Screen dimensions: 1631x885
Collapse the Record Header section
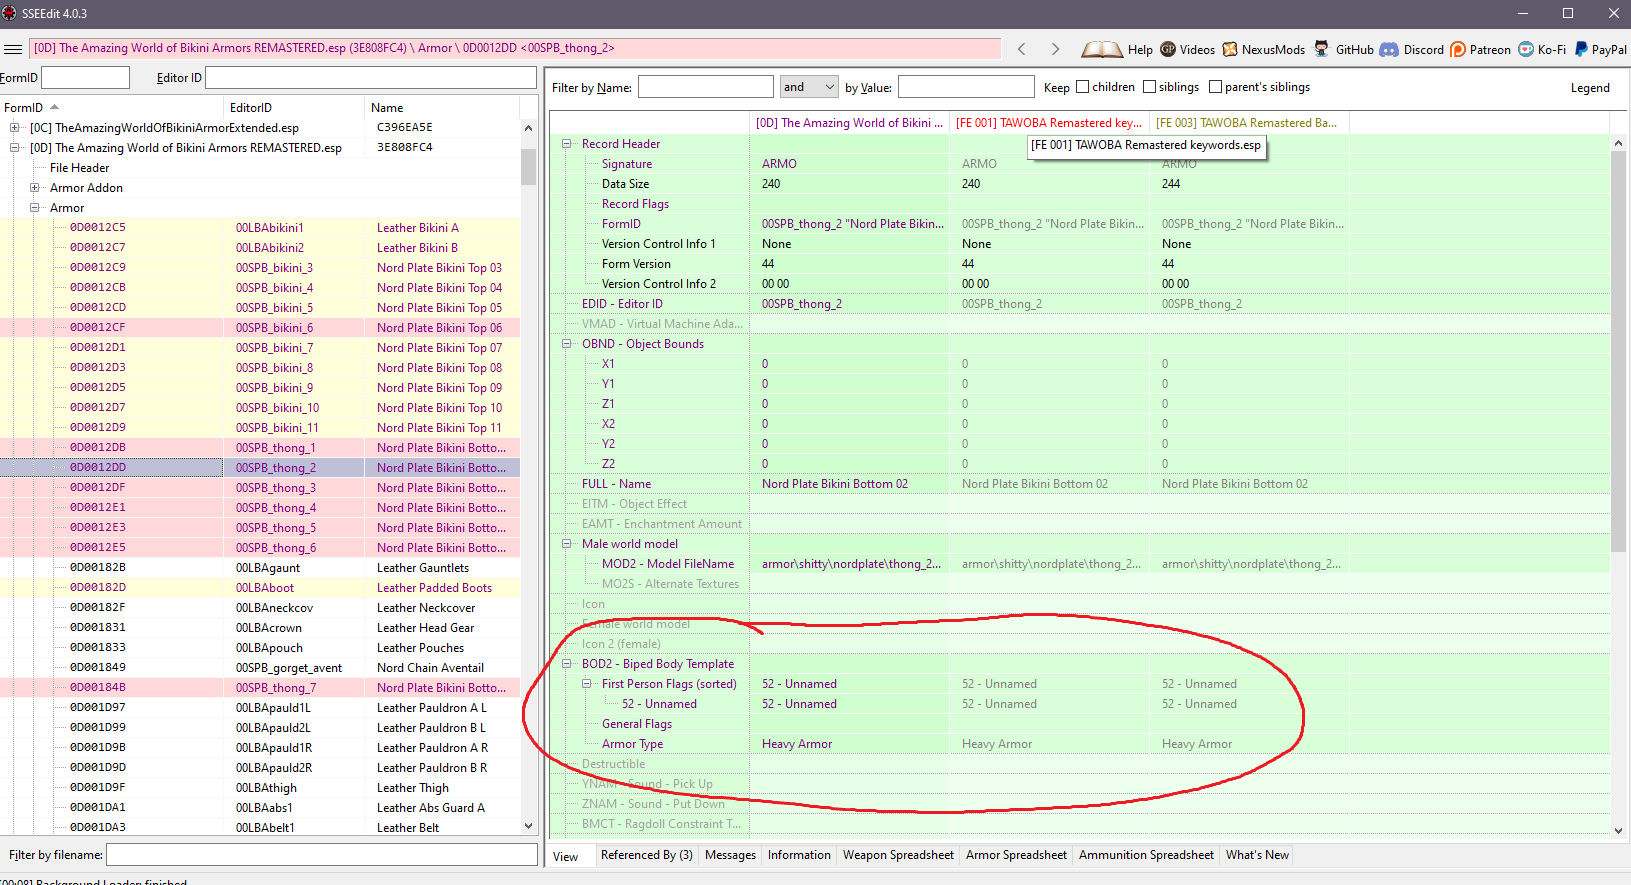pos(567,144)
